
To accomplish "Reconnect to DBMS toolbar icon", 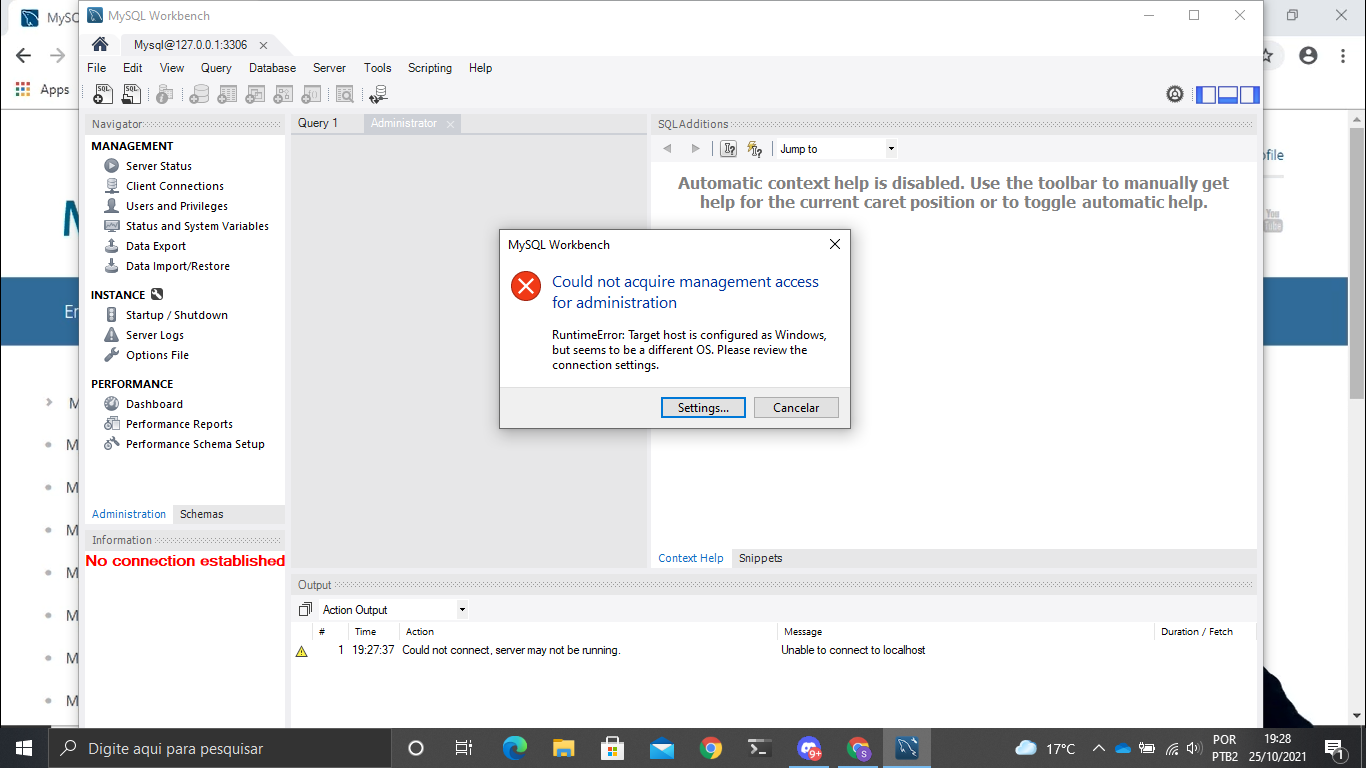I will point(378,94).
